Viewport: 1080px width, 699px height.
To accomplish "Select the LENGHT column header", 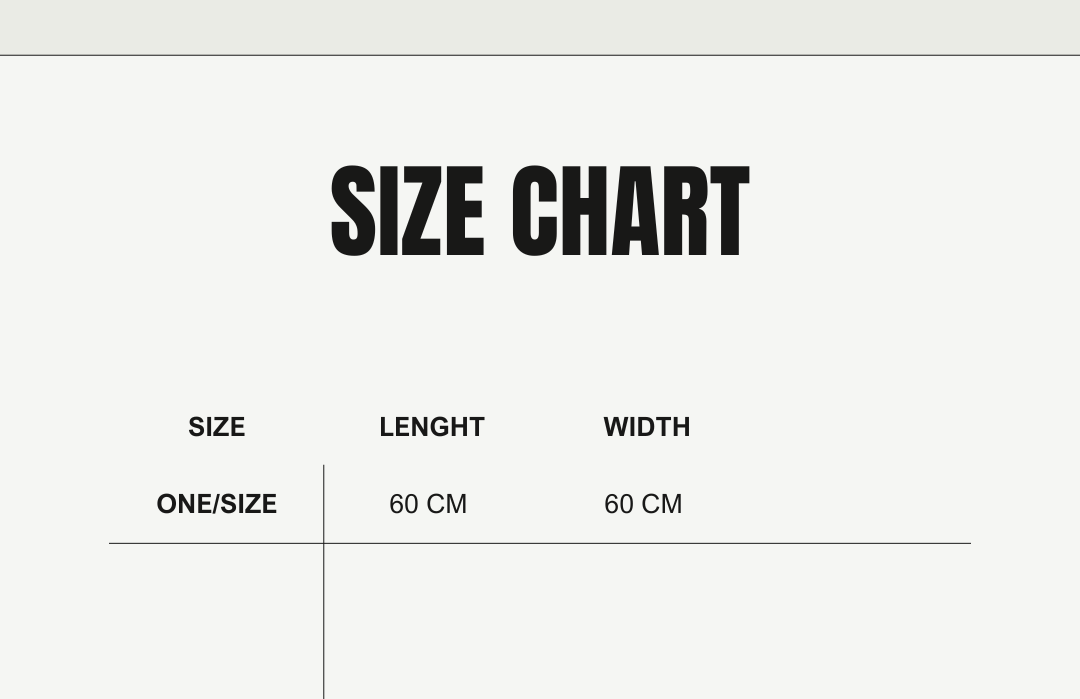I will 432,427.
